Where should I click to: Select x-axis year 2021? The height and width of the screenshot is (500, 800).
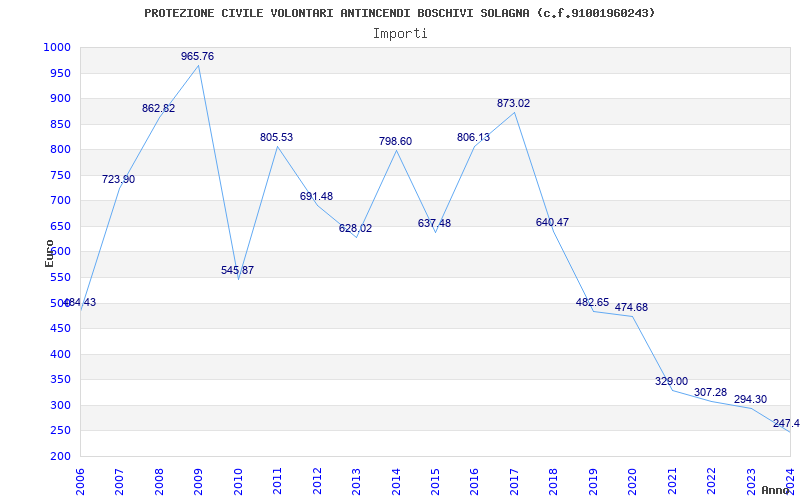[672, 480]
